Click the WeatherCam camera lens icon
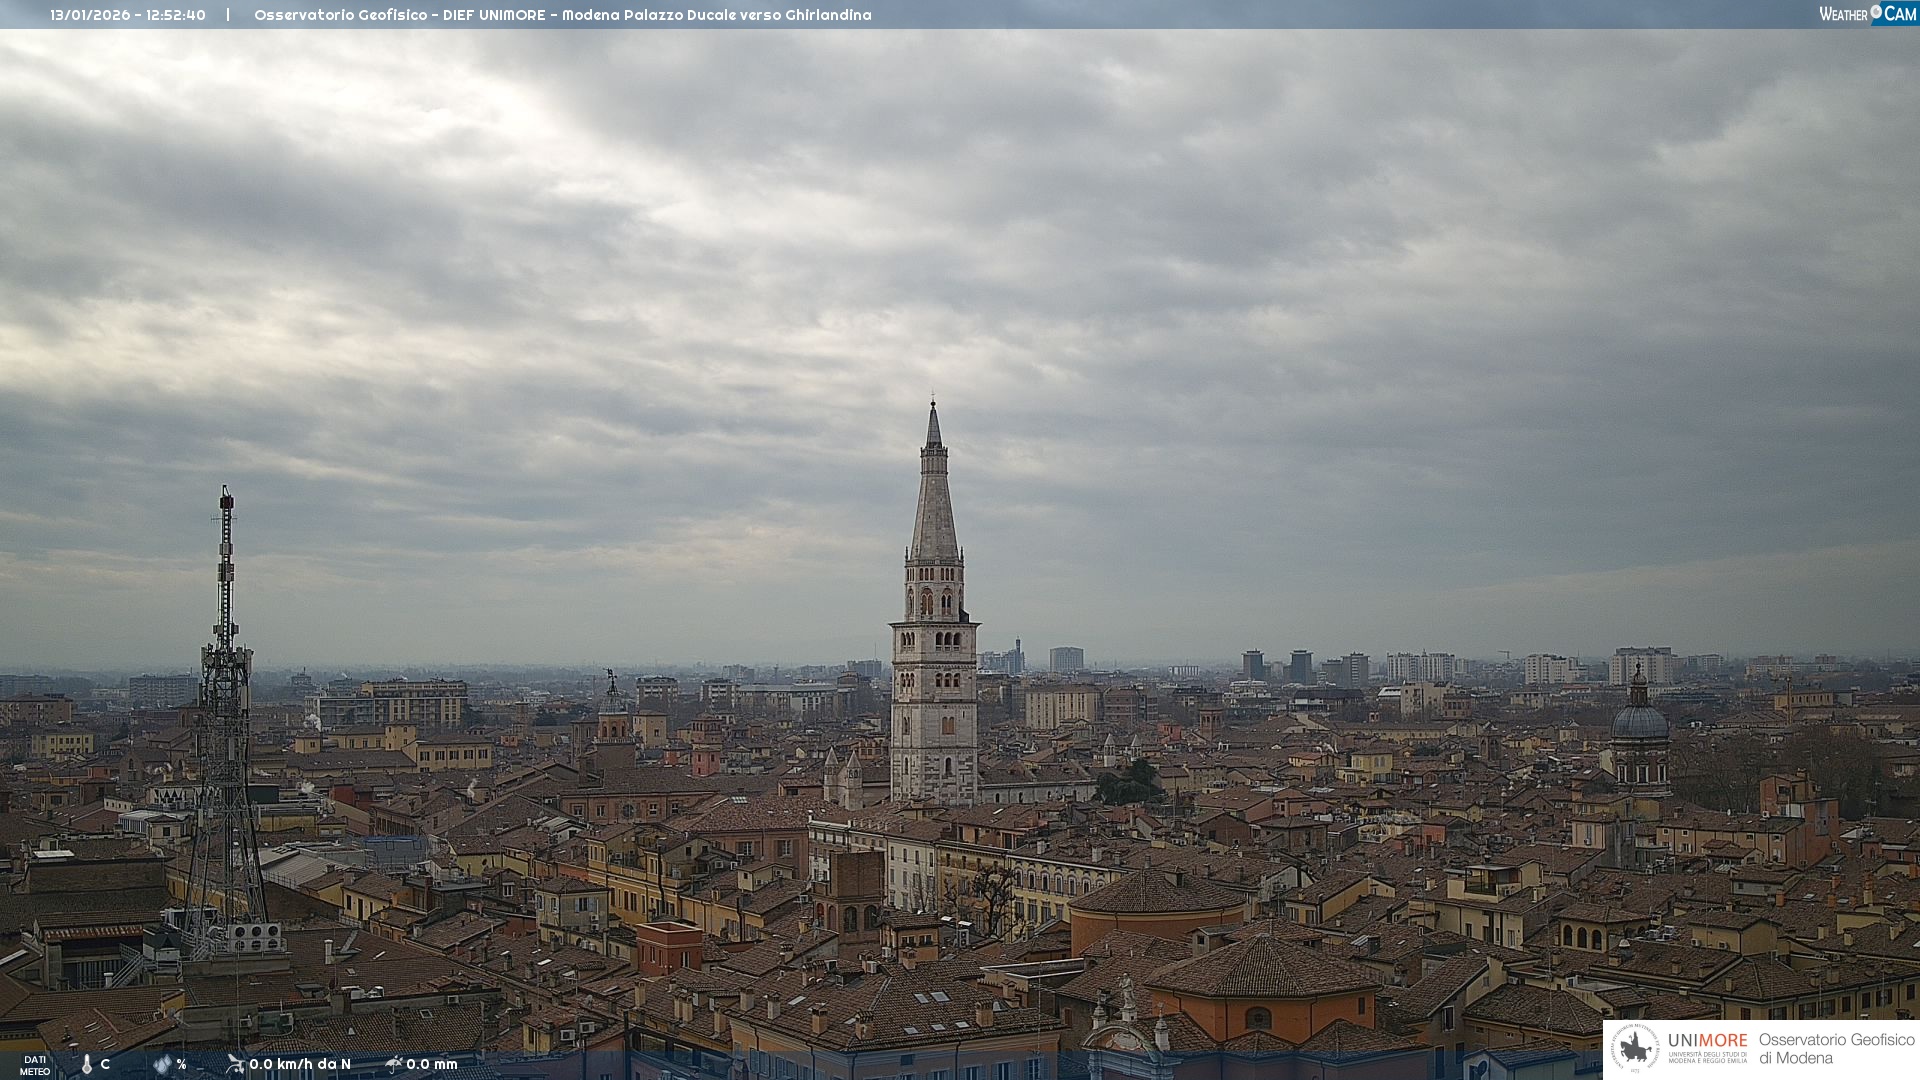 [1876, 12]
